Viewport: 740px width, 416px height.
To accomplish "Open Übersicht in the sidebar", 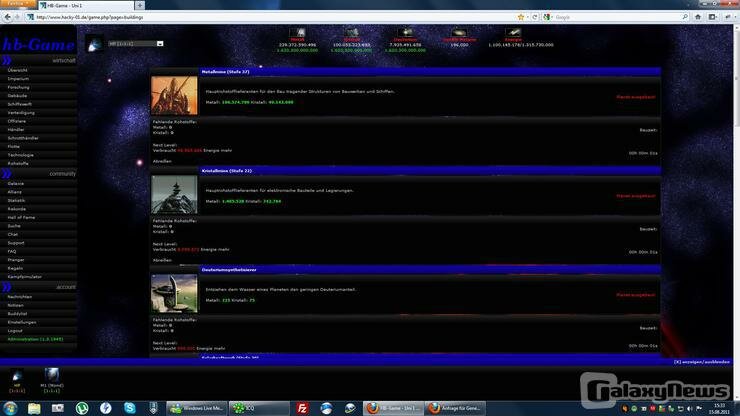I will [x=17, y=70].
